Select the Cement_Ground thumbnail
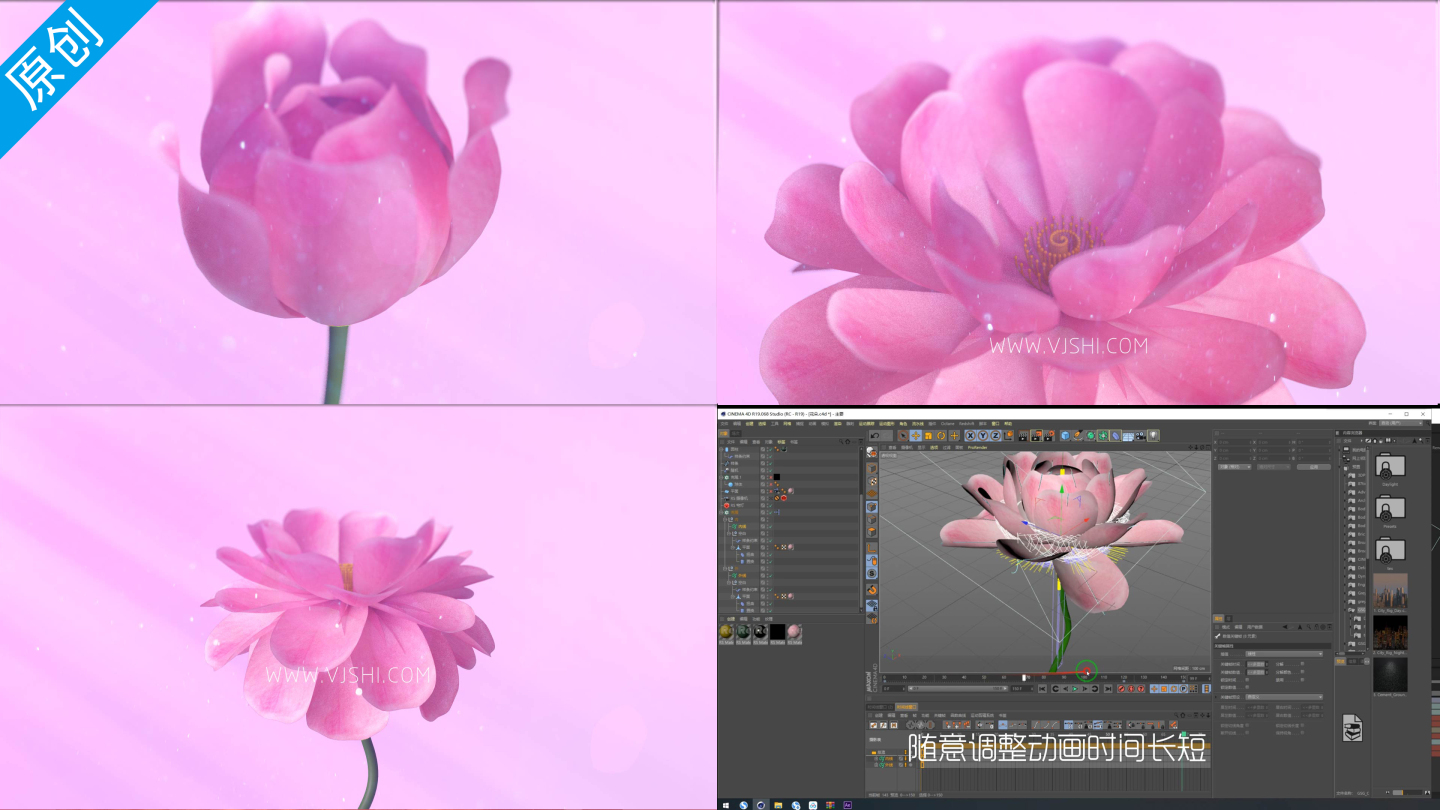The width and height of the screenshot is (1440, 810). [1390, 675]
